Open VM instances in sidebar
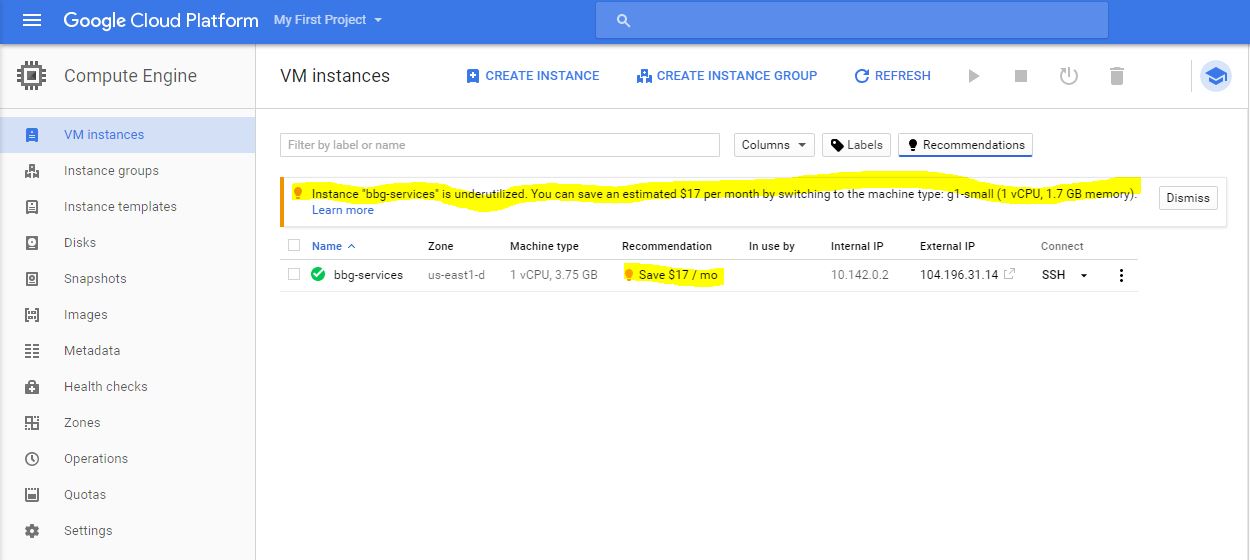This screenshot has height=560, width=1250. point(127,135)
